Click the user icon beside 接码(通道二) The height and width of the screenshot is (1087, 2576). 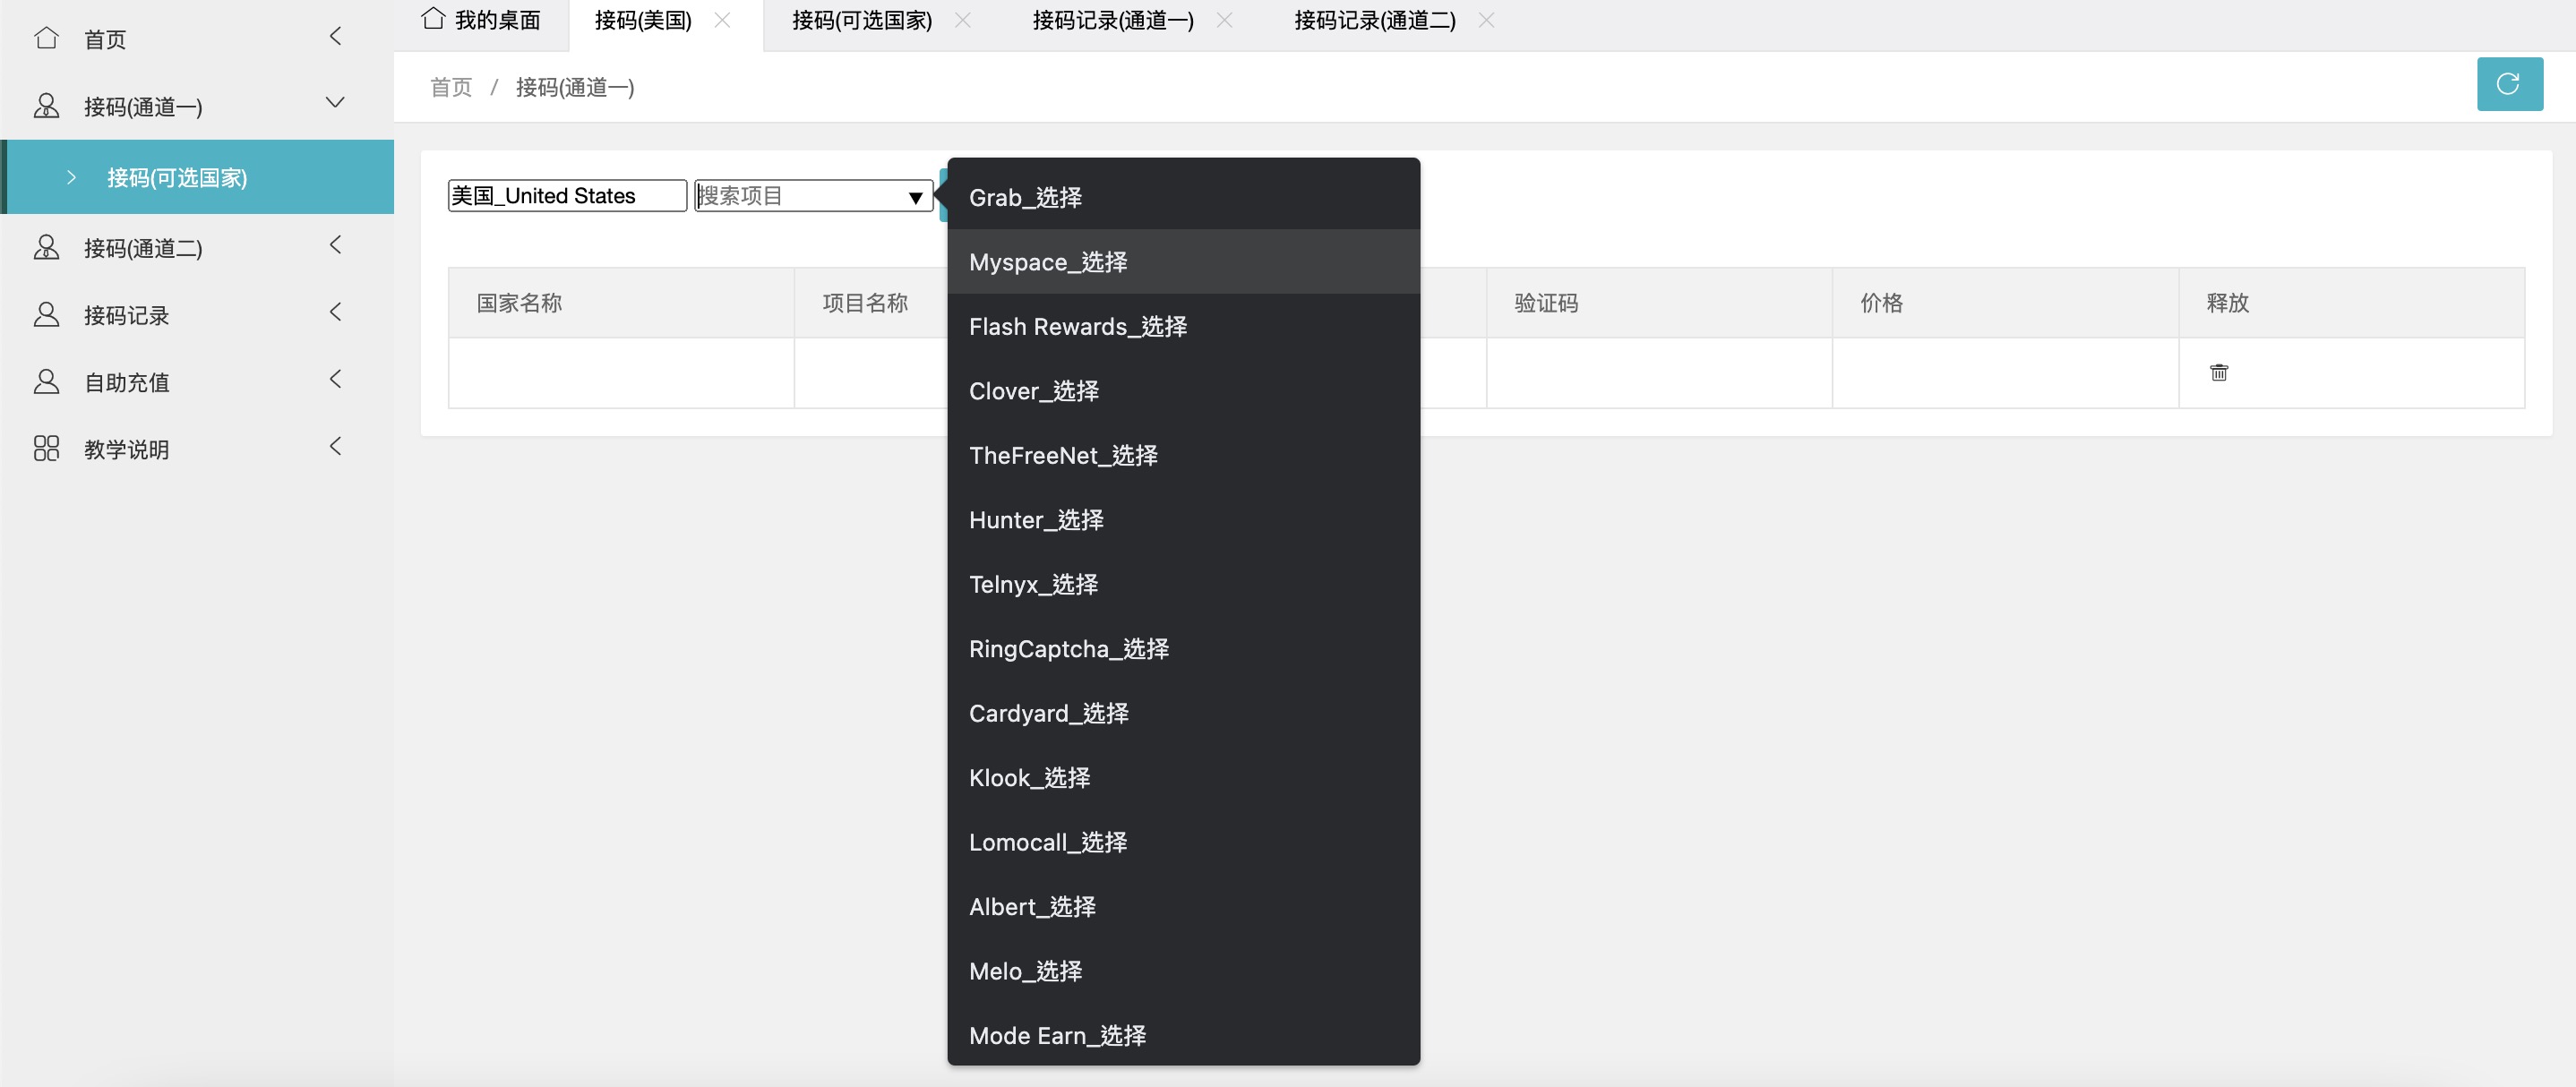(46, 247)
